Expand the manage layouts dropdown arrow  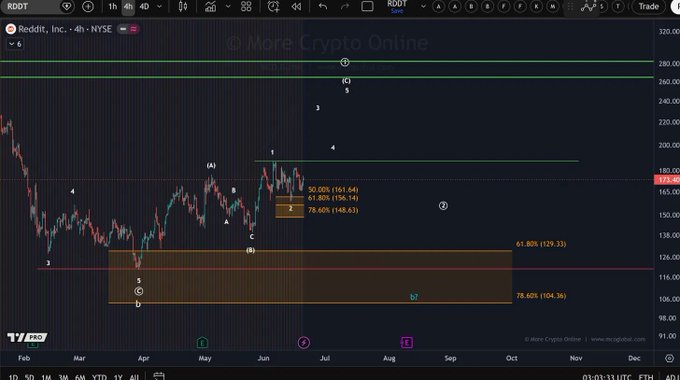pyautogui.click(x=423, y=7)
